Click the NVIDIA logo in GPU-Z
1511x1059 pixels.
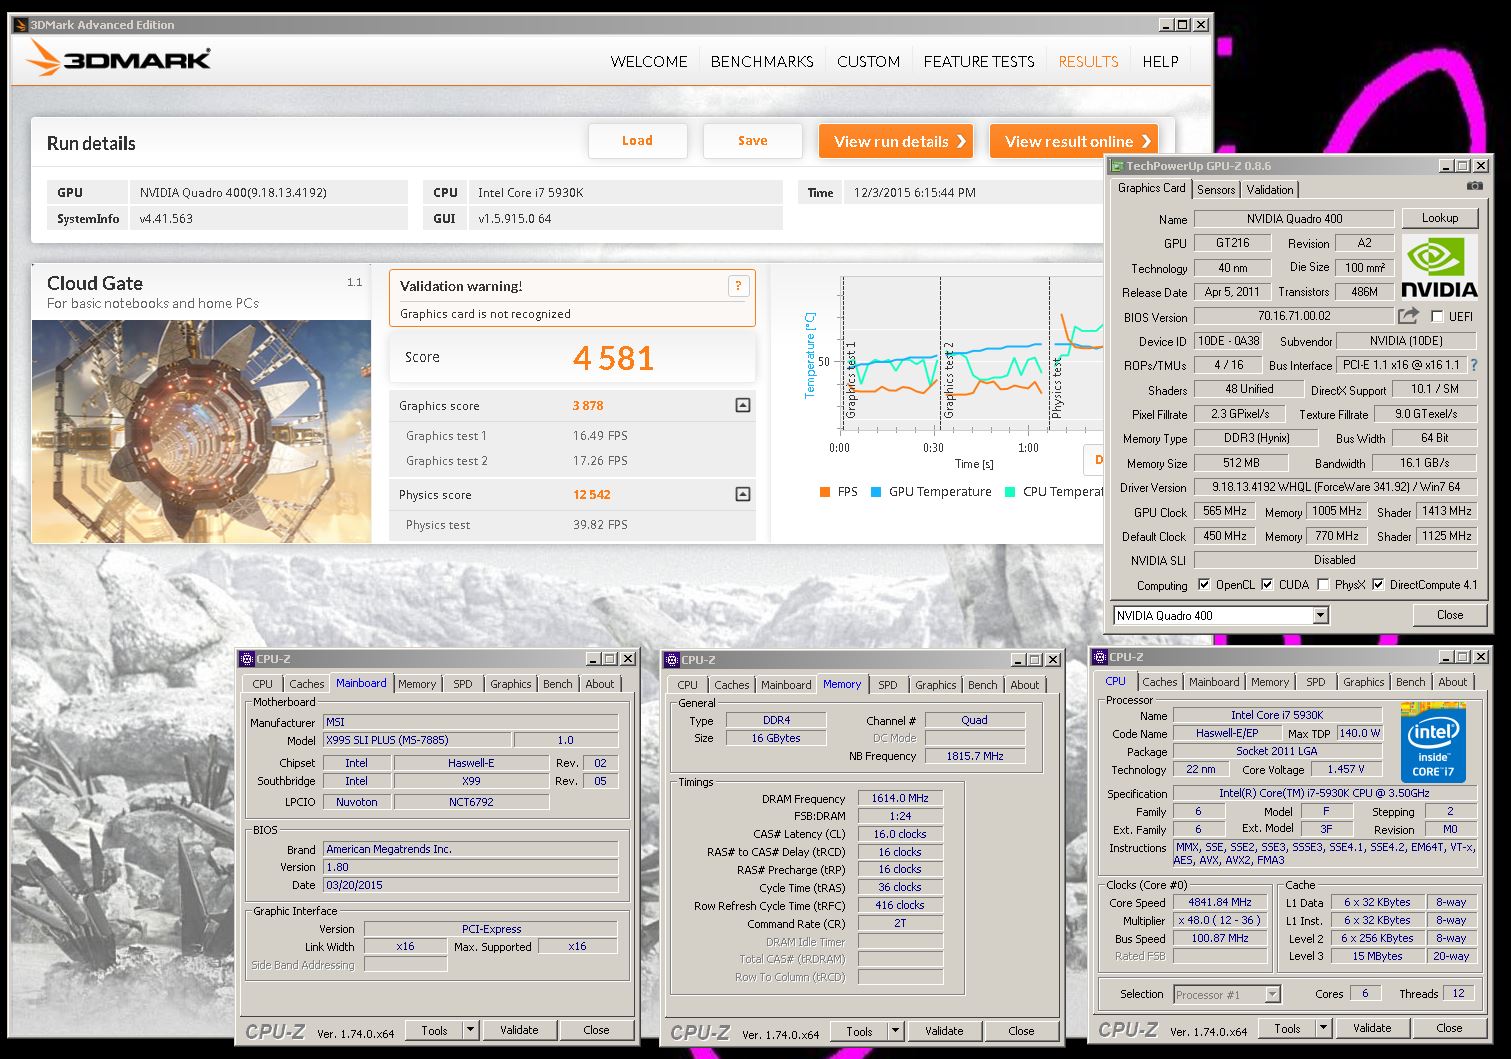click(x=1439, y=267)
